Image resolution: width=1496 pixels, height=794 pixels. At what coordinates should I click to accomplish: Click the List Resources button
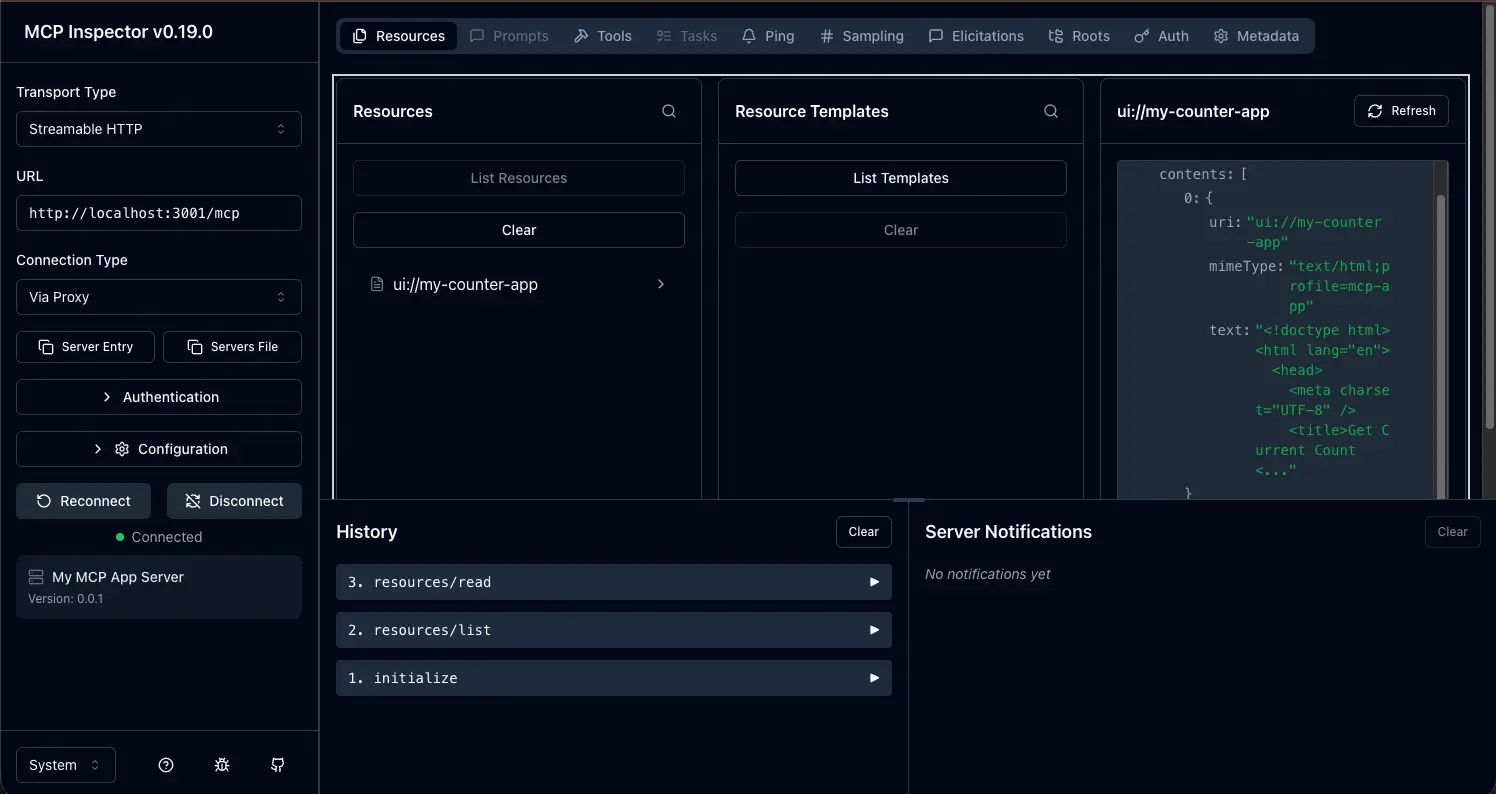519,178
